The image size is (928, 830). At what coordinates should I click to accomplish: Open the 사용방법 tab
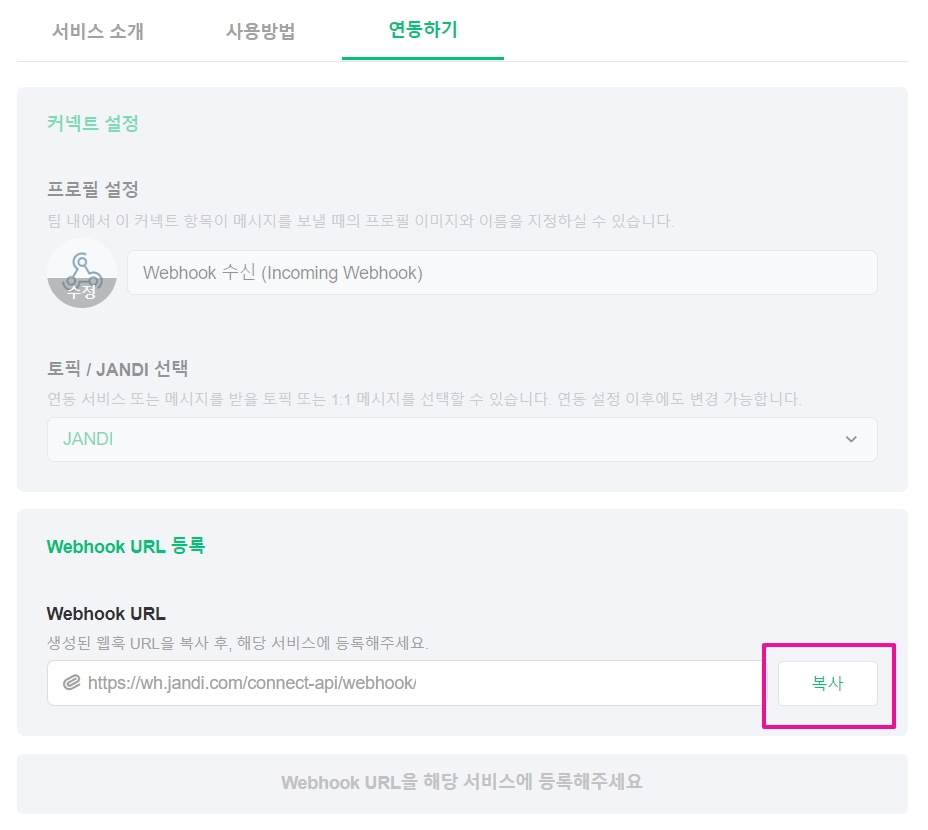260,31
